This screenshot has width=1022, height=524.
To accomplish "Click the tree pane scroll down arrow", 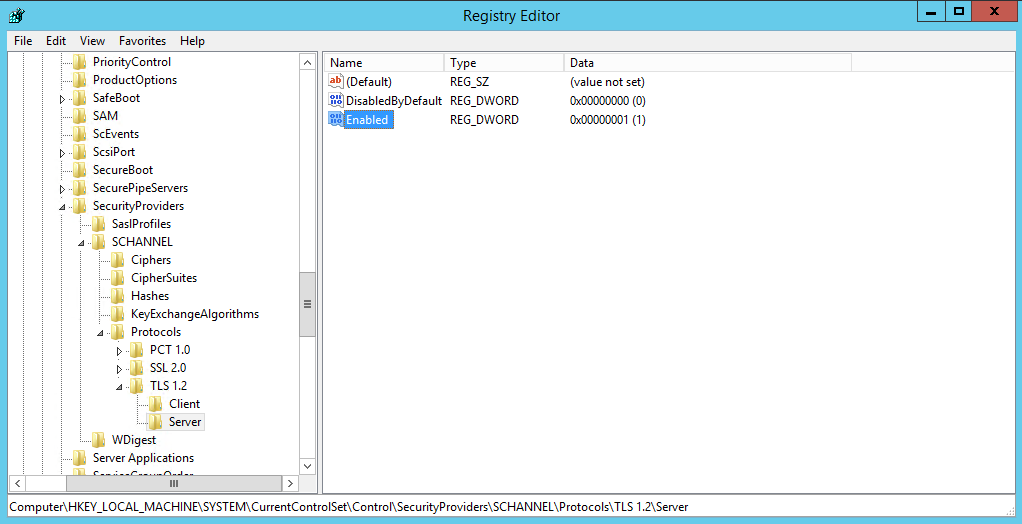I will point(307,466).
